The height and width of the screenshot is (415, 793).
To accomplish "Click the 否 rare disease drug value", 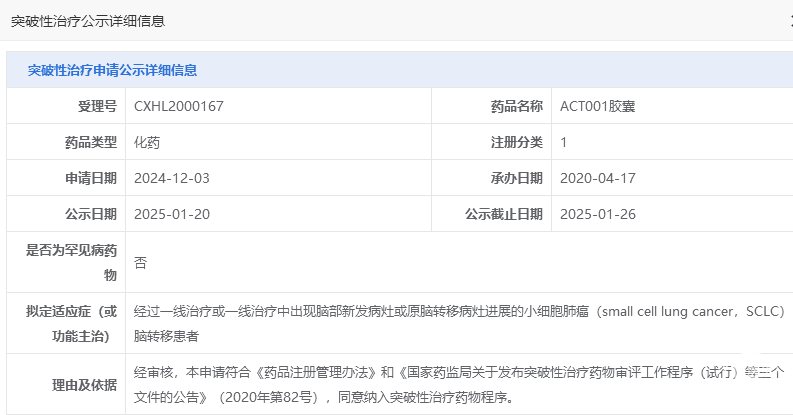I will coord(140,263).
